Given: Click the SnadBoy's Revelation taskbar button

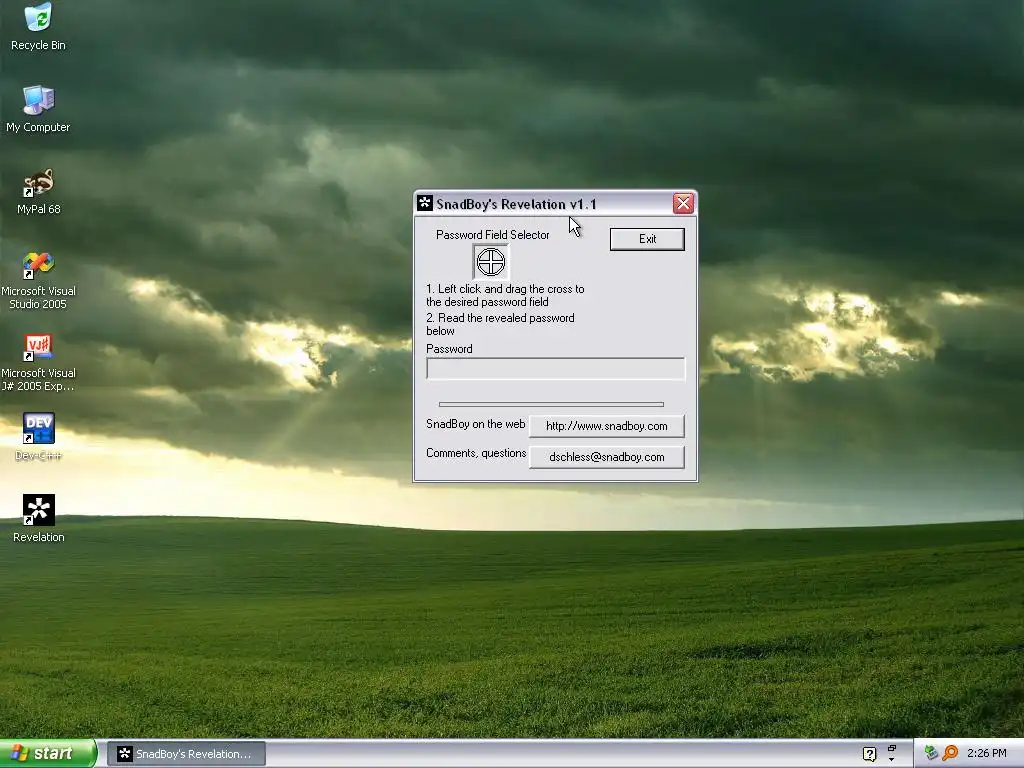Looking at the screenshot, I should (186, 754).
